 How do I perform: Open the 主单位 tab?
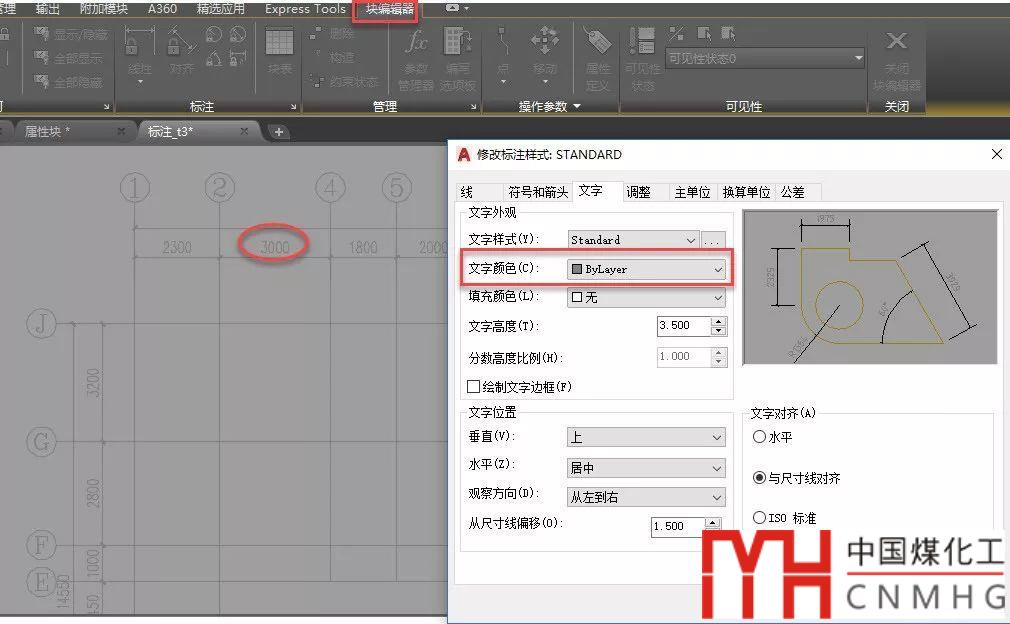point(692,191)
